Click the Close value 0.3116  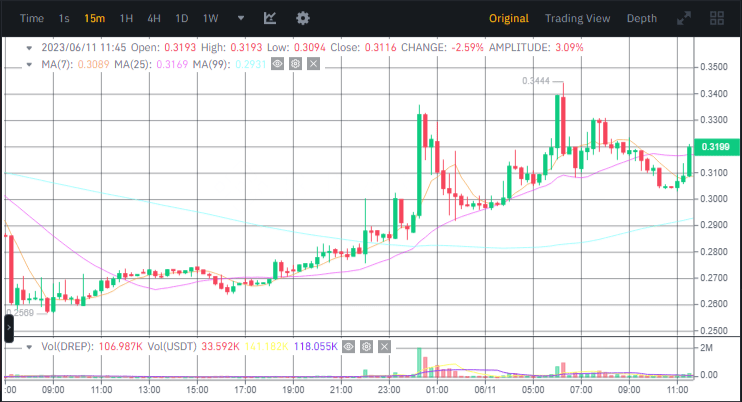coord(380,47)
